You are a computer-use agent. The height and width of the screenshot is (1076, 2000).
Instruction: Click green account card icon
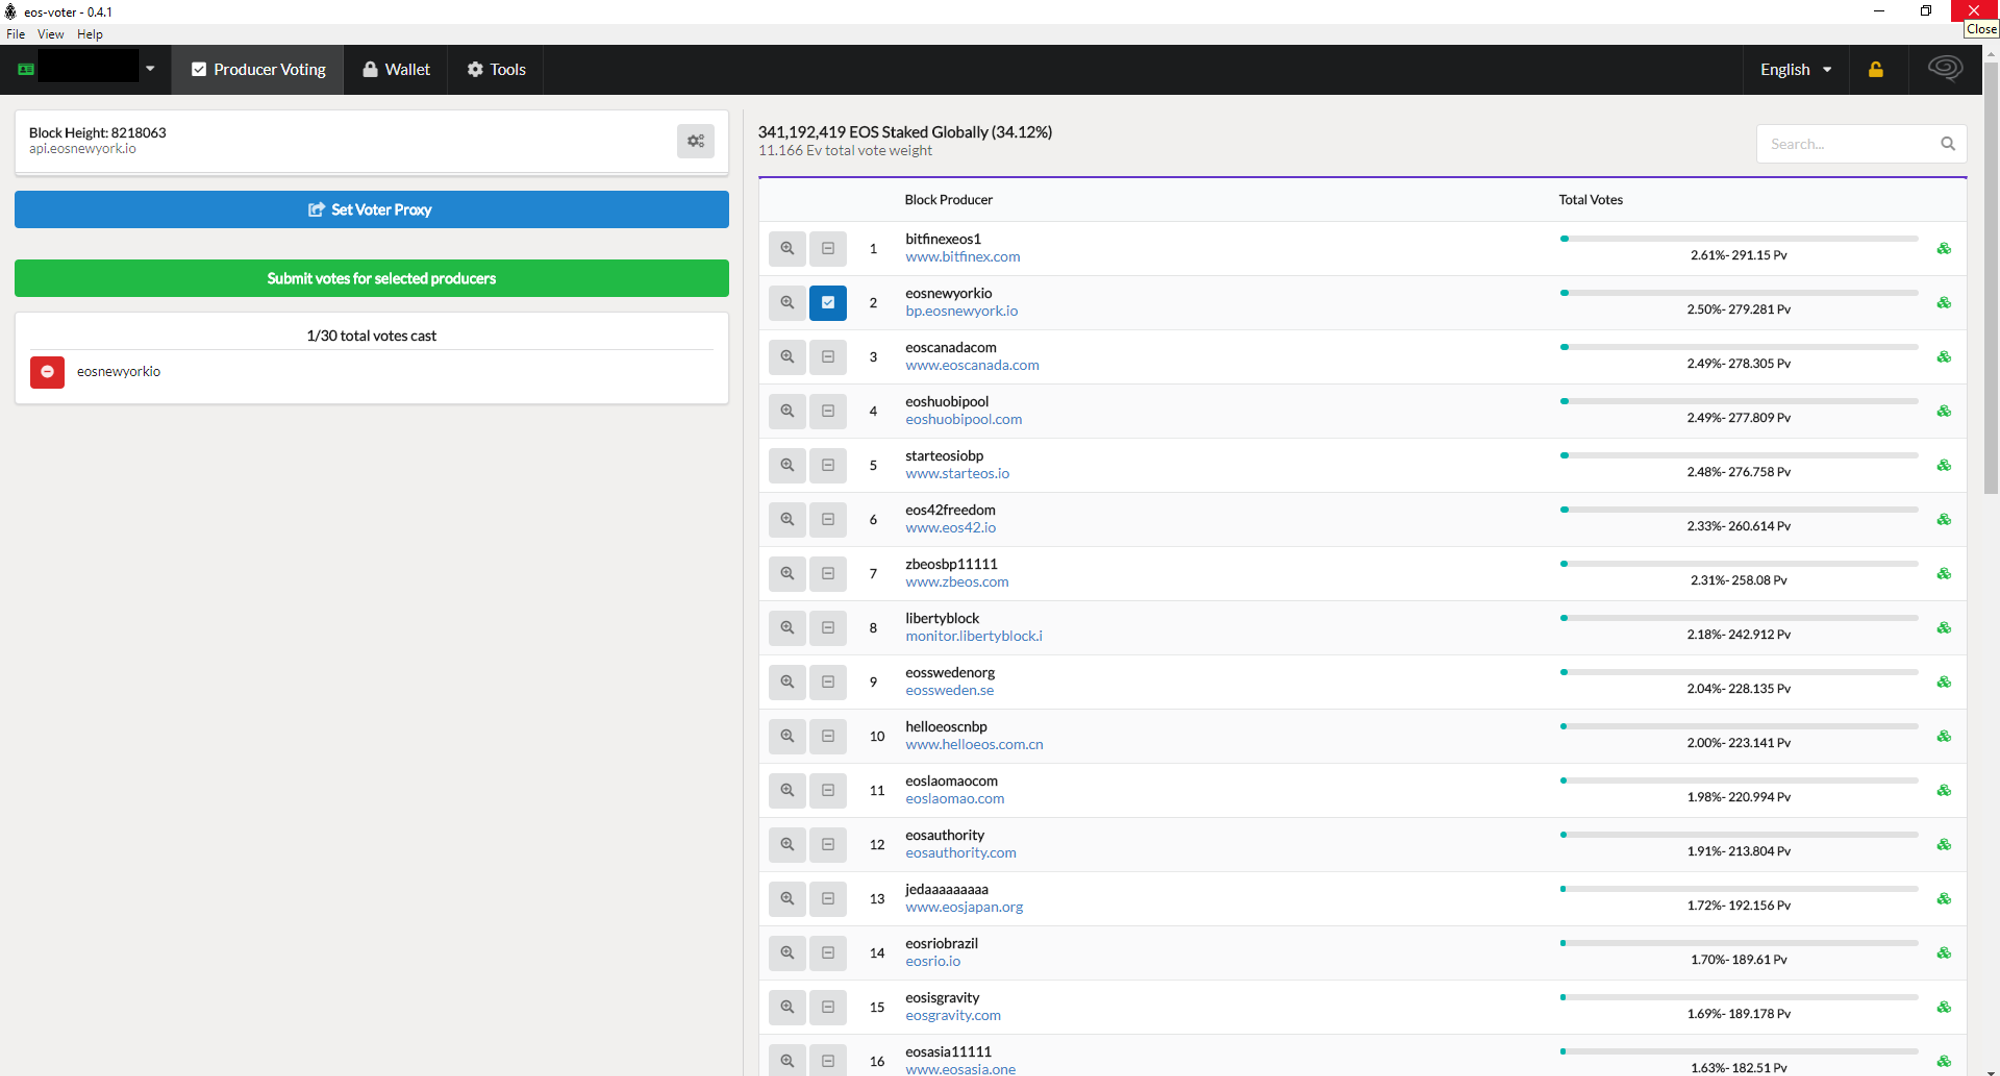26,69
